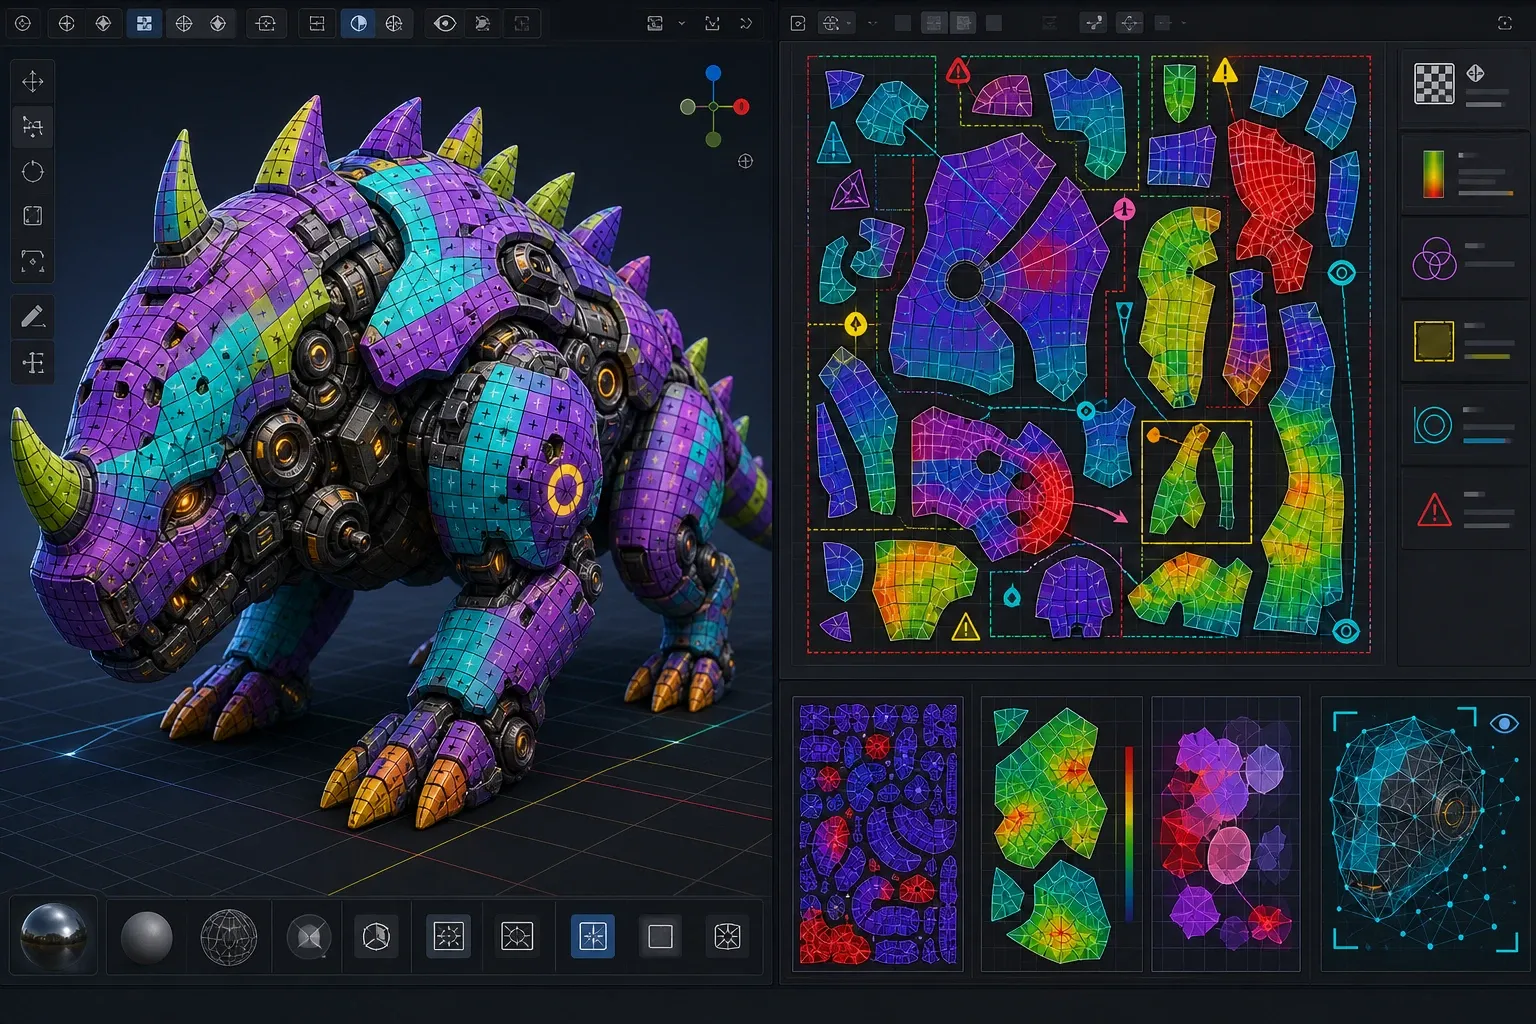The width and height of the screenshot is (1536, 1024).
Task: Click the cyan concentric circles icon in right panel
Action: 1433,425
